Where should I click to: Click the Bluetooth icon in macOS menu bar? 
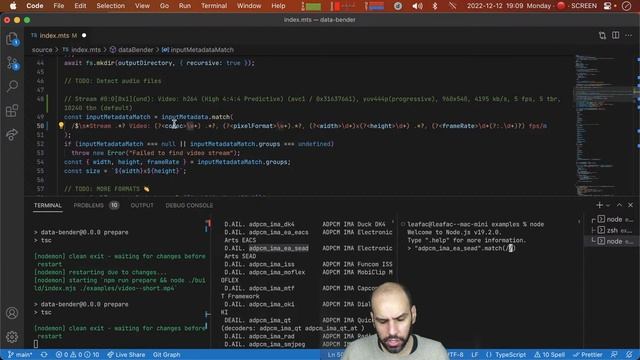[435, 6]
